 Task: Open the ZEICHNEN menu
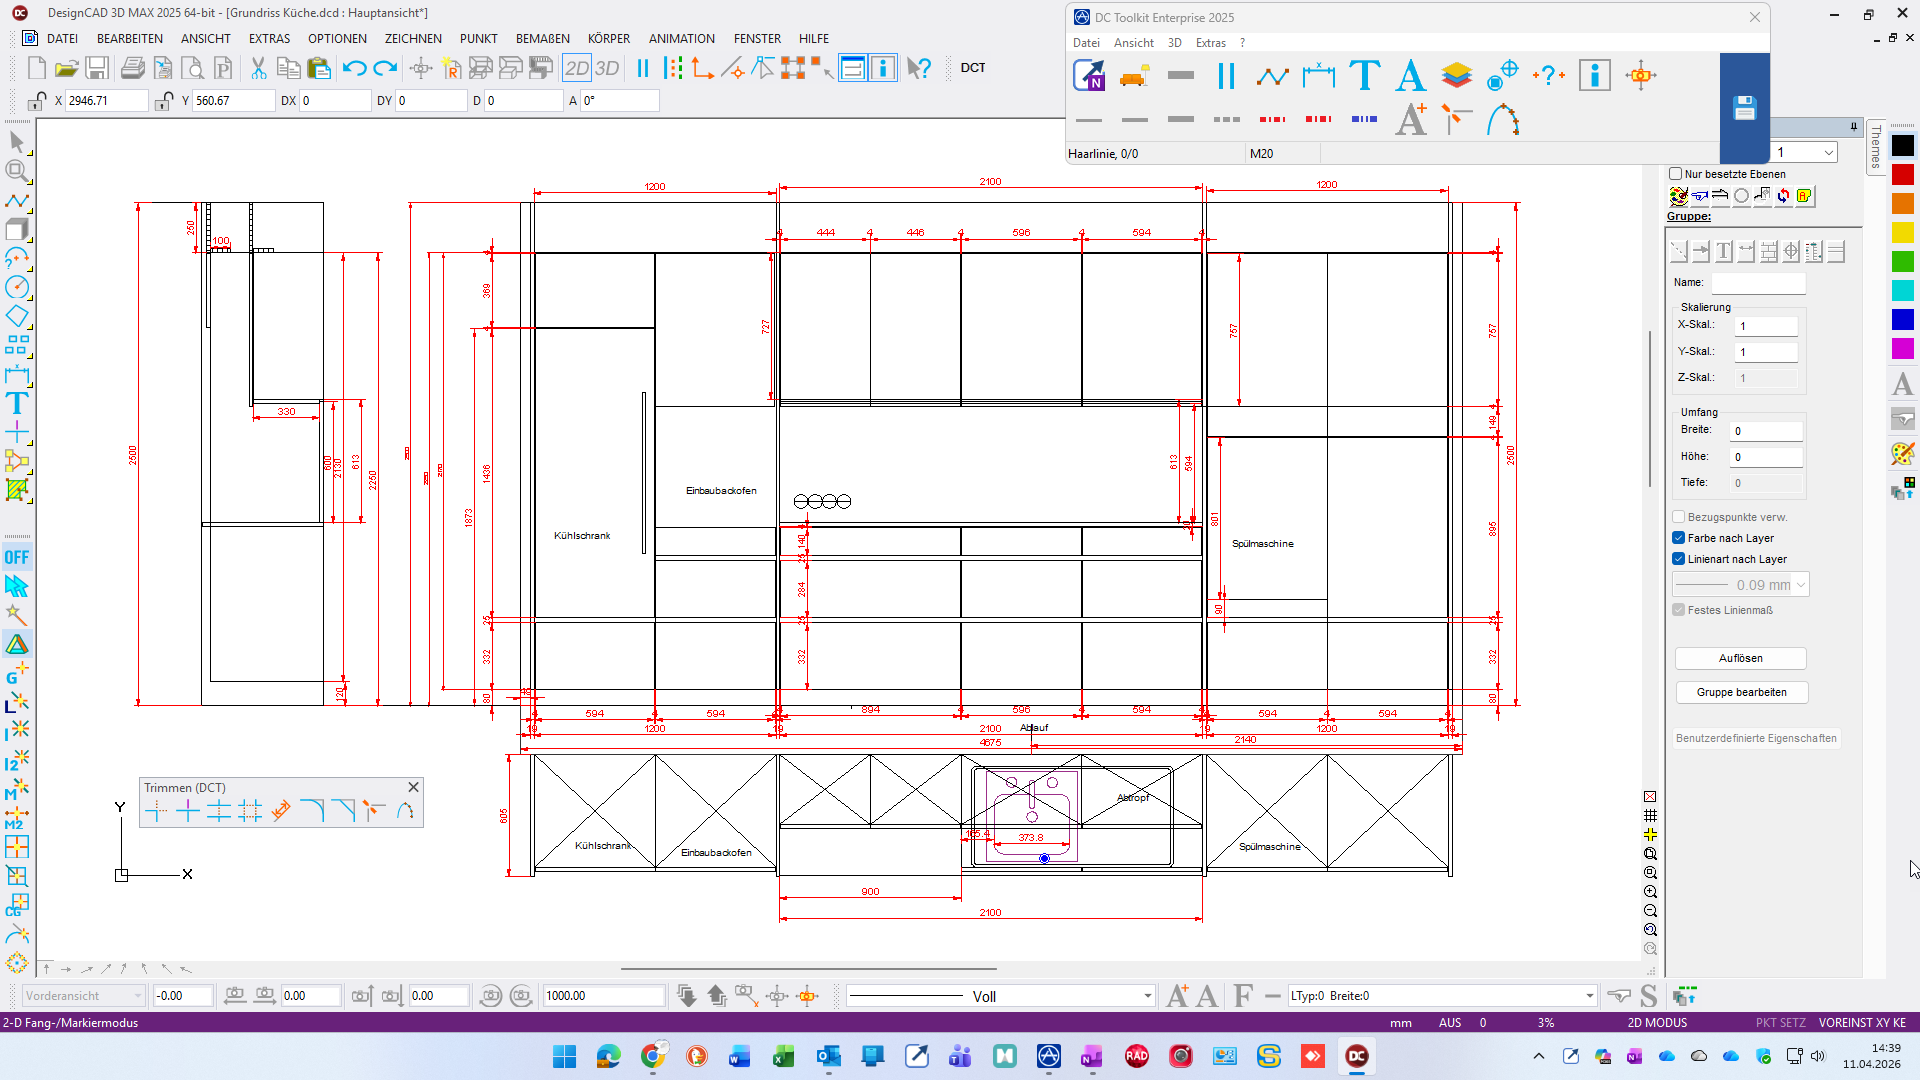[412, 38]
